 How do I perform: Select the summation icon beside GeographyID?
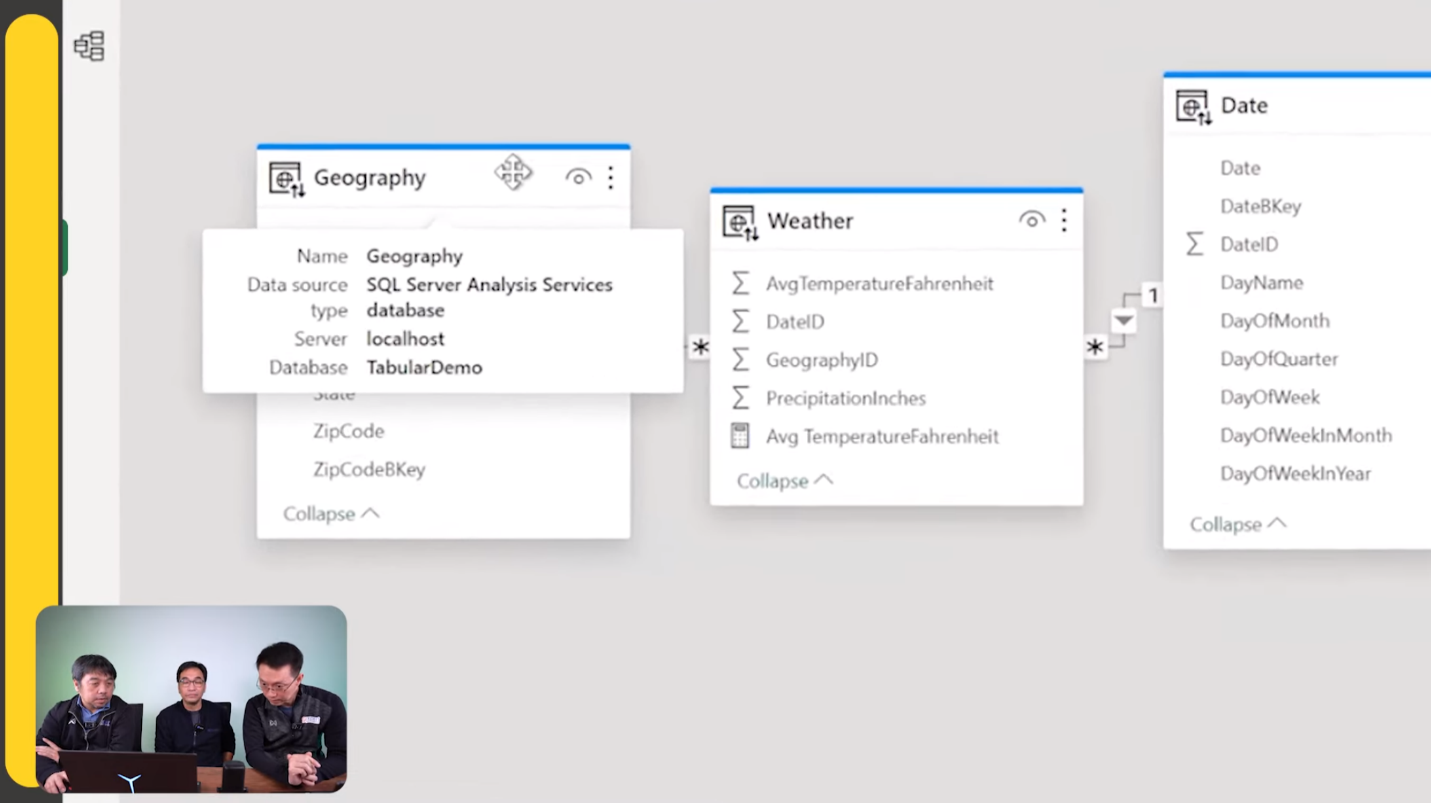(x=740, y=360)
